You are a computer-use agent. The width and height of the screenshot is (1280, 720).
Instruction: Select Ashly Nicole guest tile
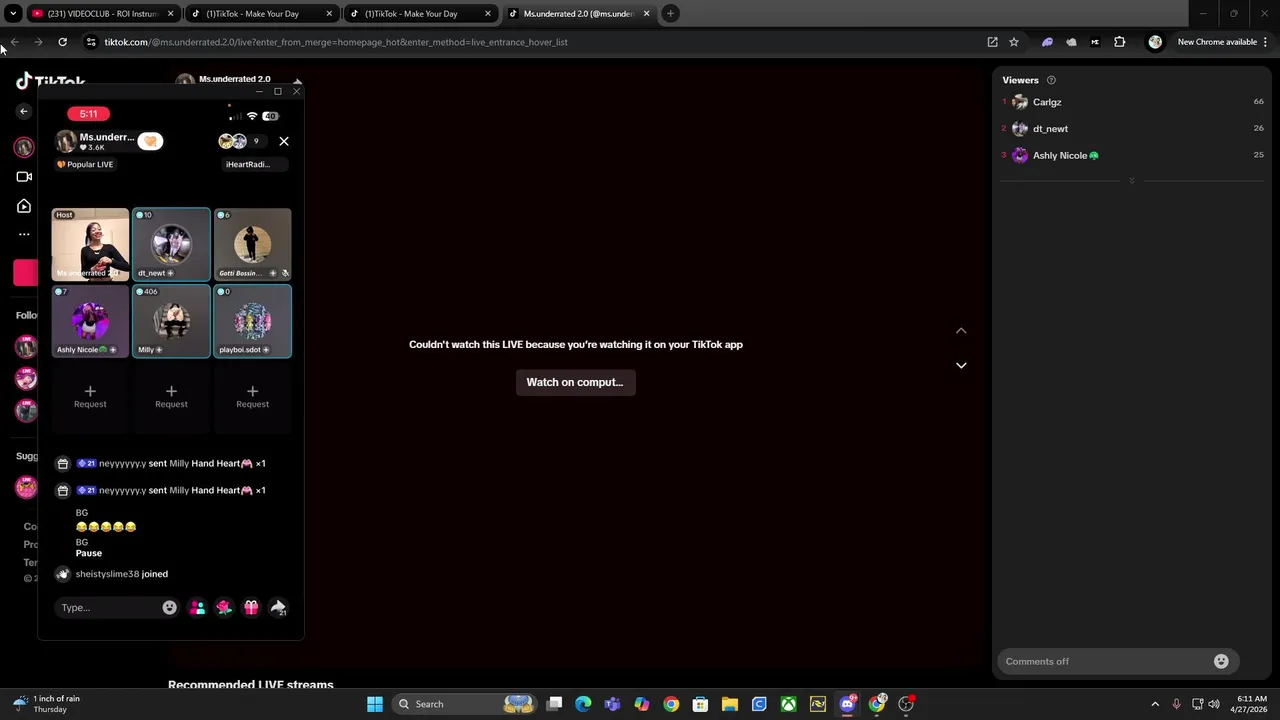click(90, 321)
